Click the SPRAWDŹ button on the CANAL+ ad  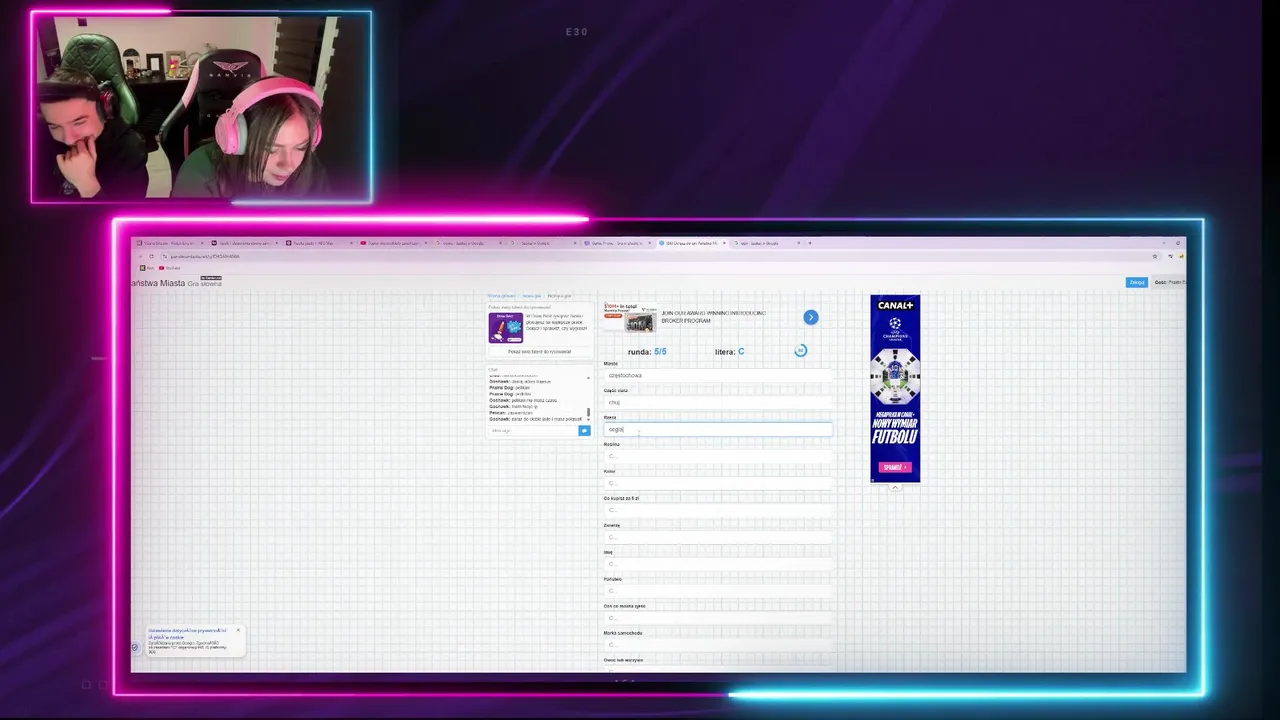coord(895,467)
